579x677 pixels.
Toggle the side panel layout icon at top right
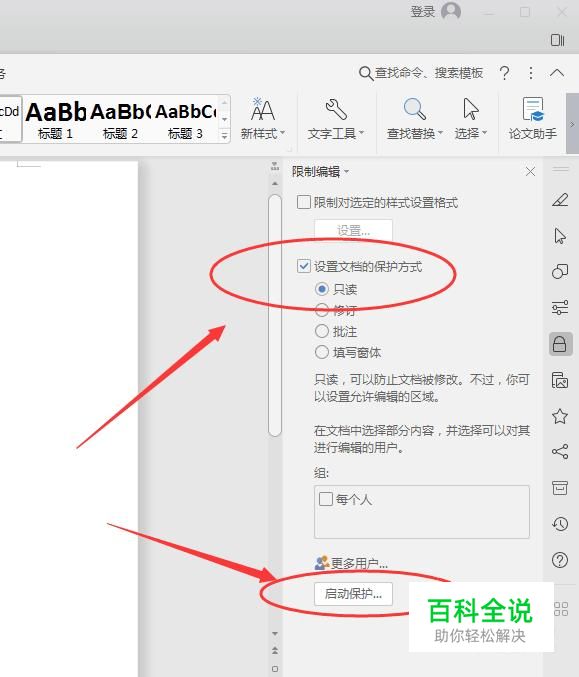(x=557, y=40)
